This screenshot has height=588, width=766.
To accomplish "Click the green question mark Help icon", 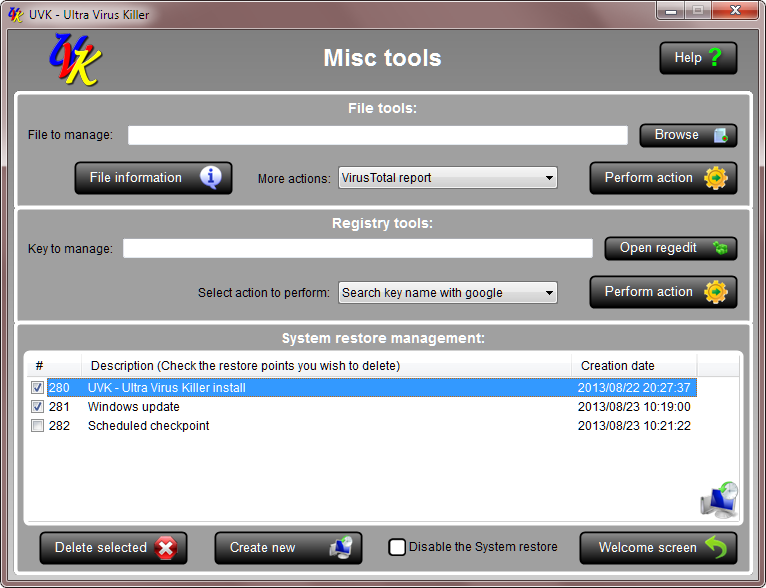I will point(715,58).
